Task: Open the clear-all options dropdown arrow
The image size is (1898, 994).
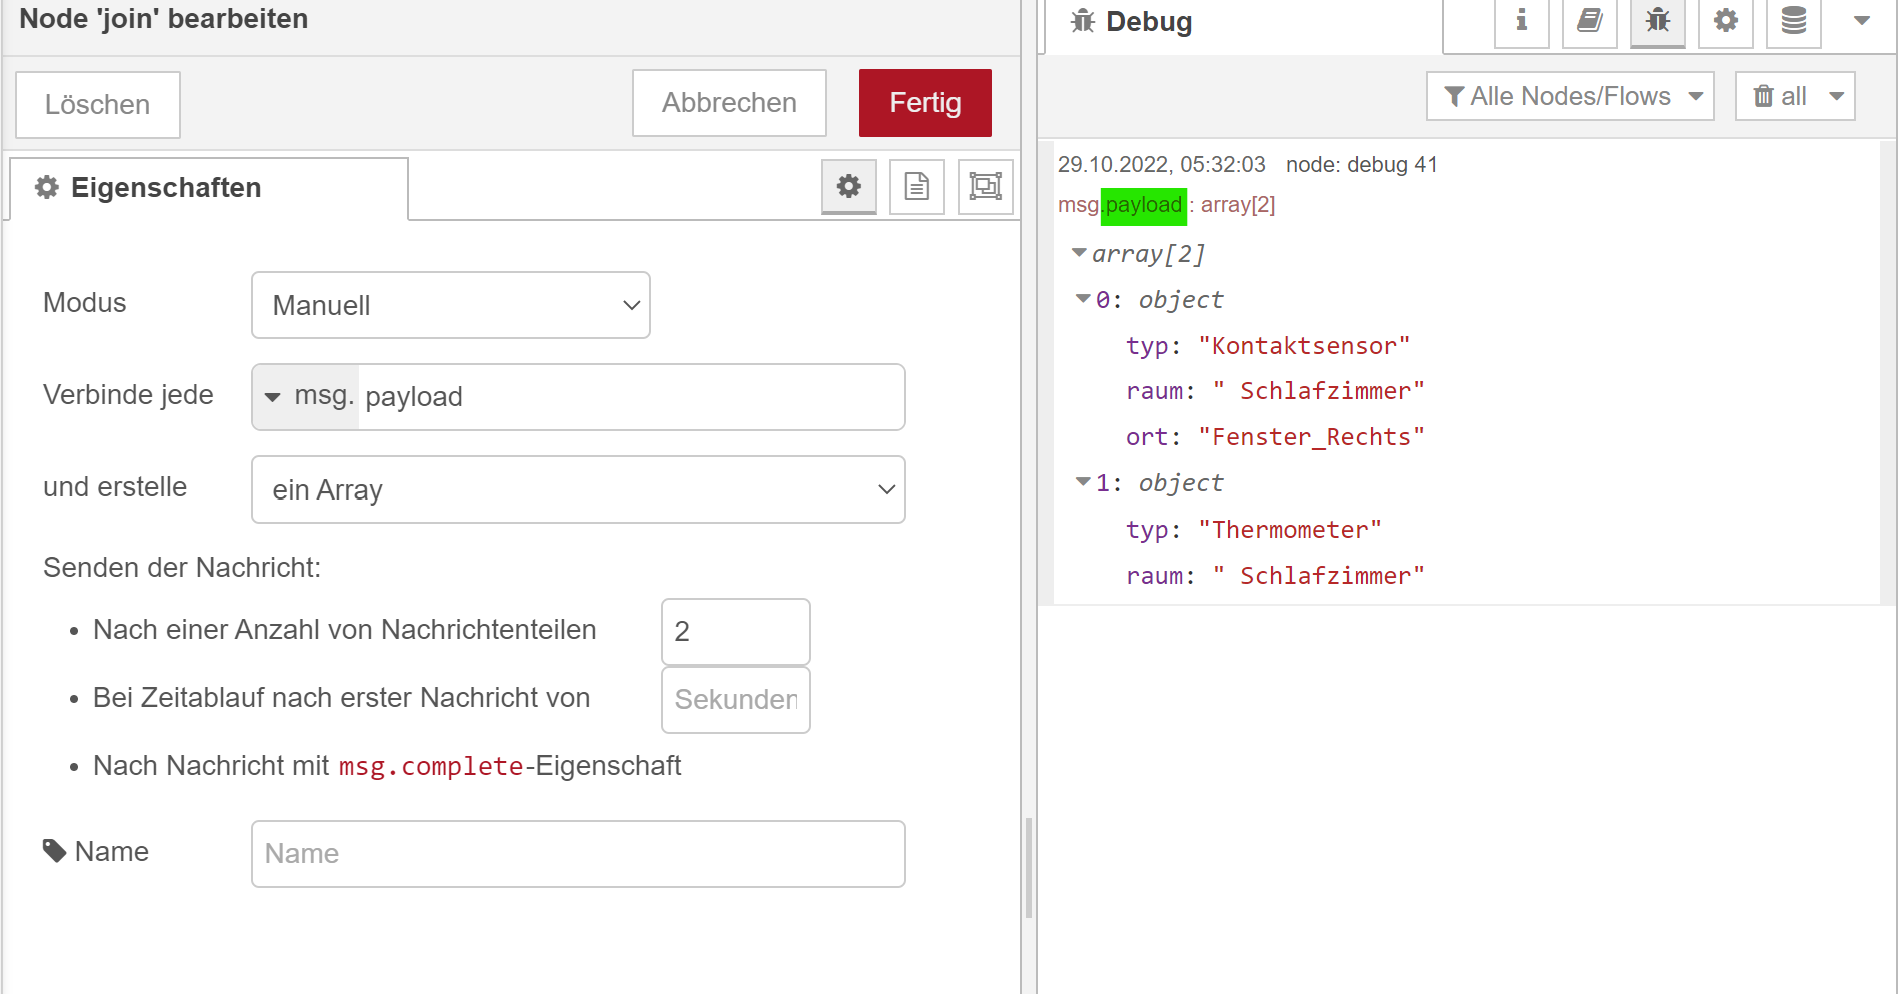Action: coord(1837,96)
